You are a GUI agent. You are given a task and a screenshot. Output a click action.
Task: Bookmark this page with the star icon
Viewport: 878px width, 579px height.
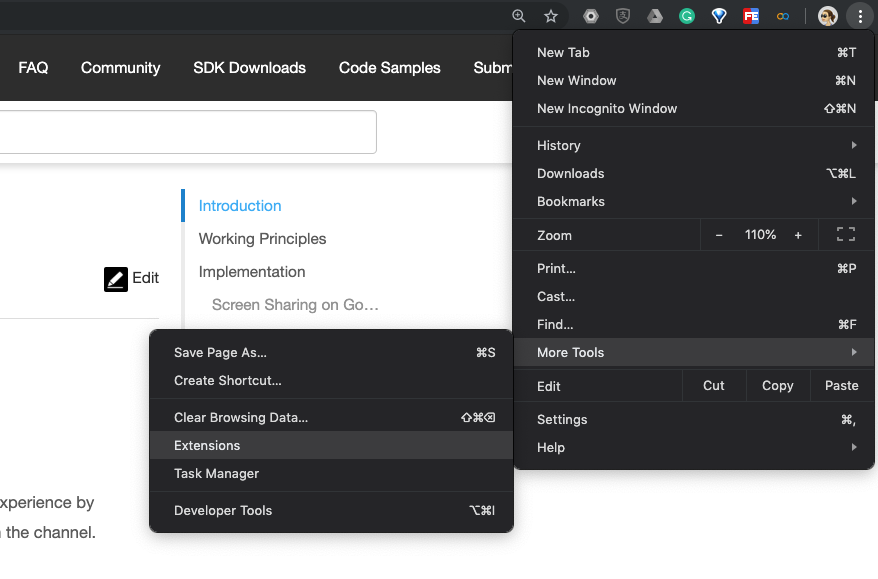coord(550,16)
